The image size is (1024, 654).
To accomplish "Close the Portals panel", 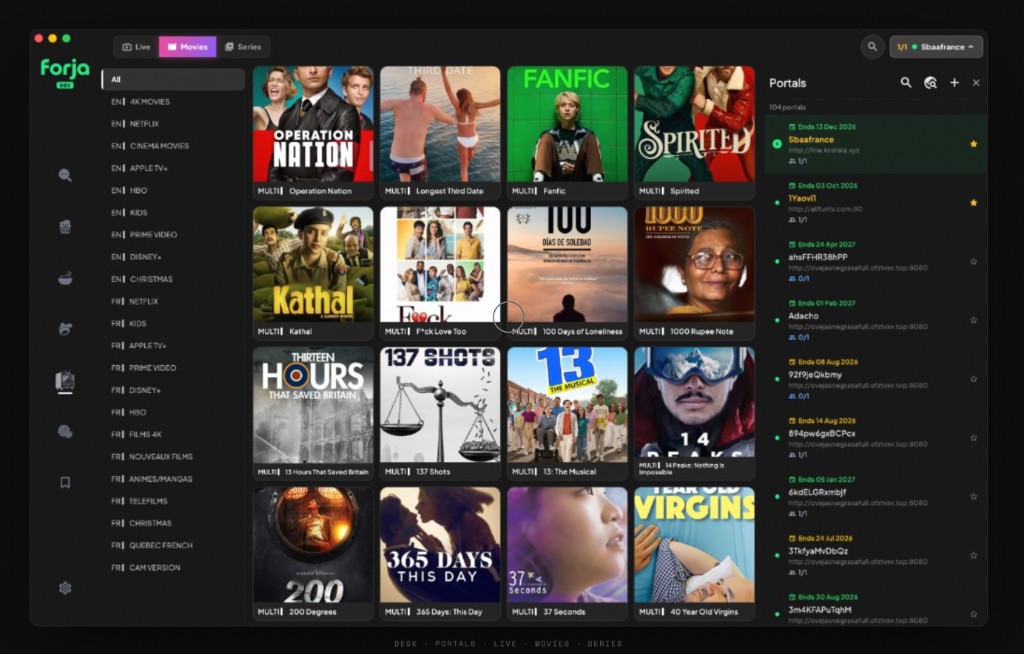I will click(976, 82).
